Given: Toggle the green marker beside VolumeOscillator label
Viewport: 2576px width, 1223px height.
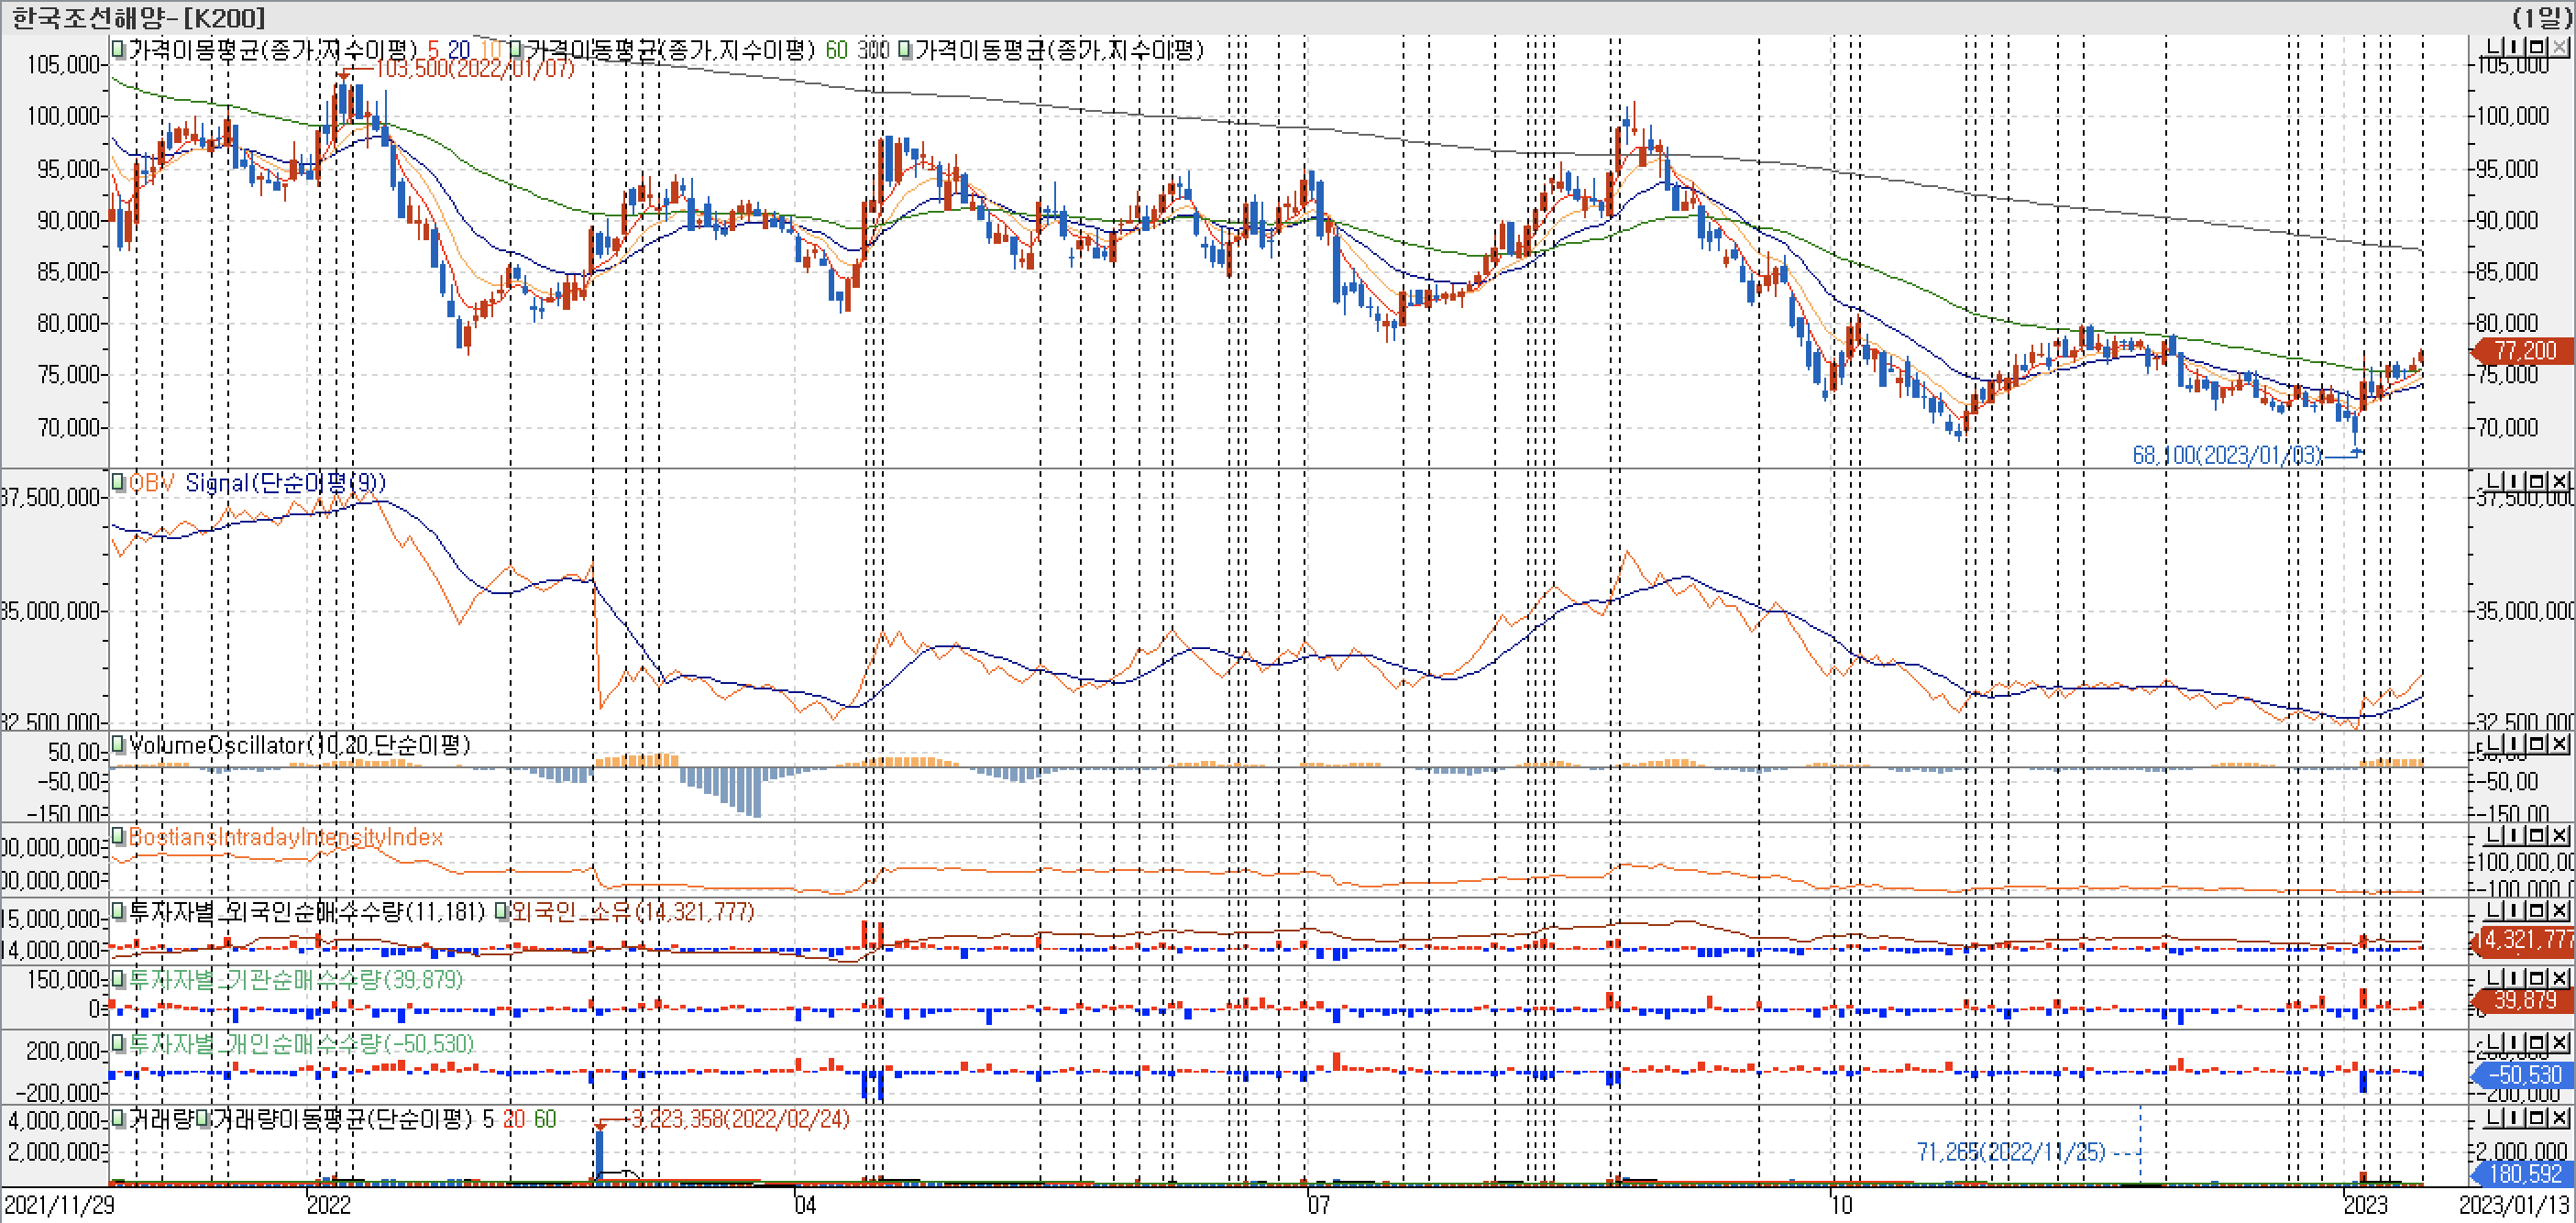Looking at the screenshot, I should click(118, 745).
